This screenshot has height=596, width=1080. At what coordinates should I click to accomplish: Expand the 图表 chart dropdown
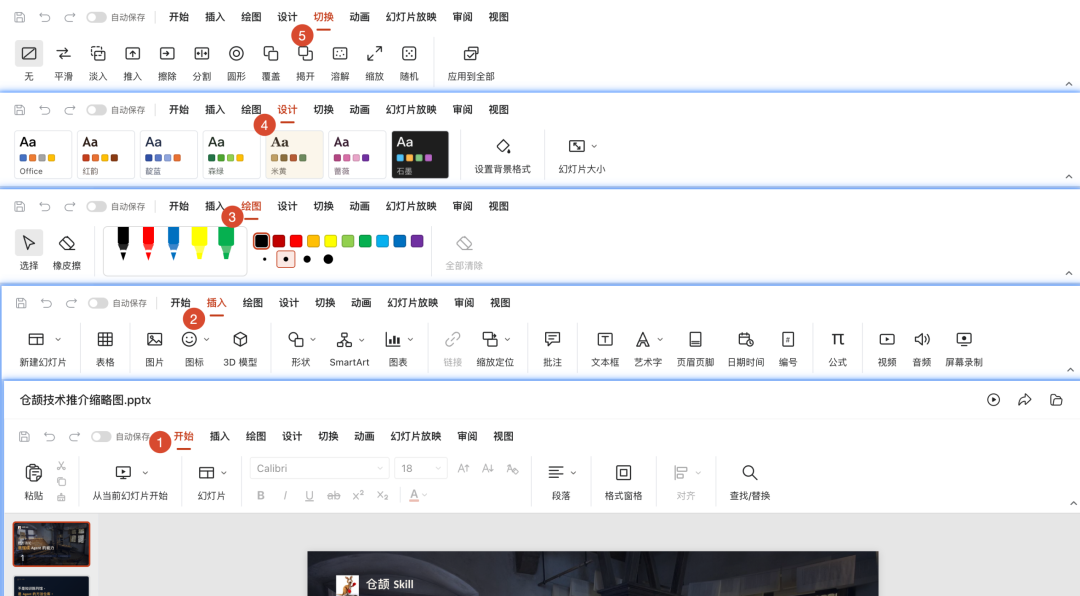pyautogui.click(x=411, y=339)
